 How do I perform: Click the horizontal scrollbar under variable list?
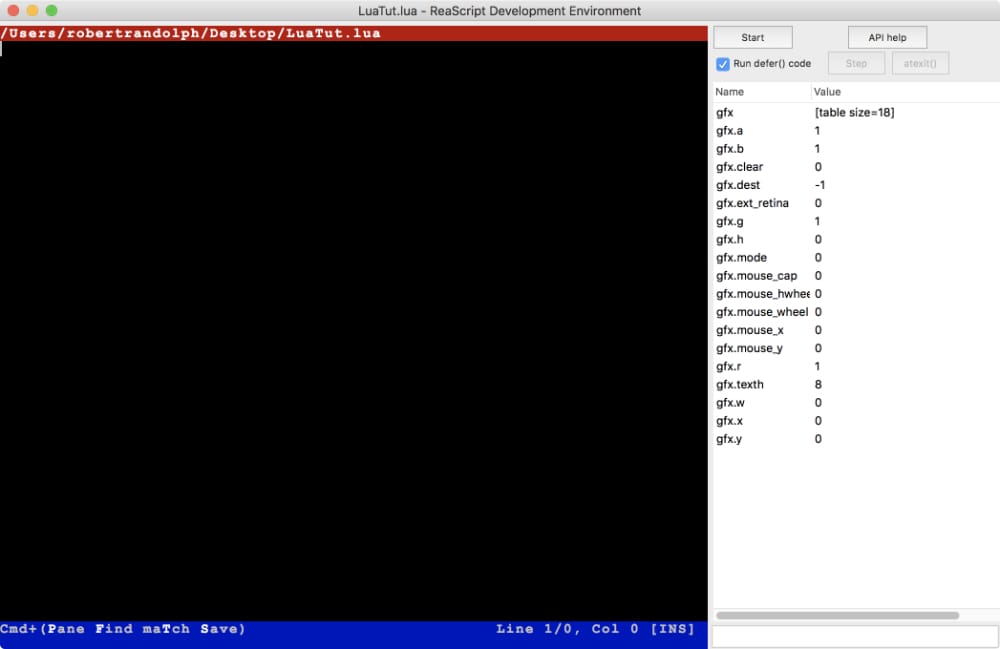(x=837, y=615)
